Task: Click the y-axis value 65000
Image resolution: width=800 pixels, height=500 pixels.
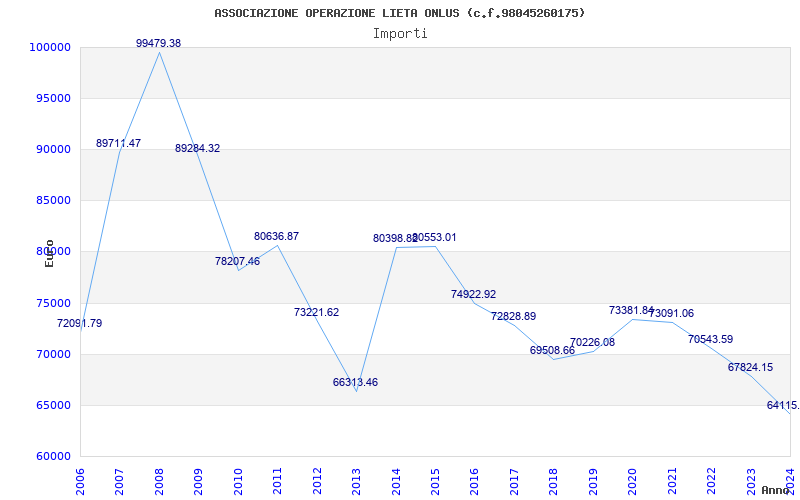Action: (53, 406)
